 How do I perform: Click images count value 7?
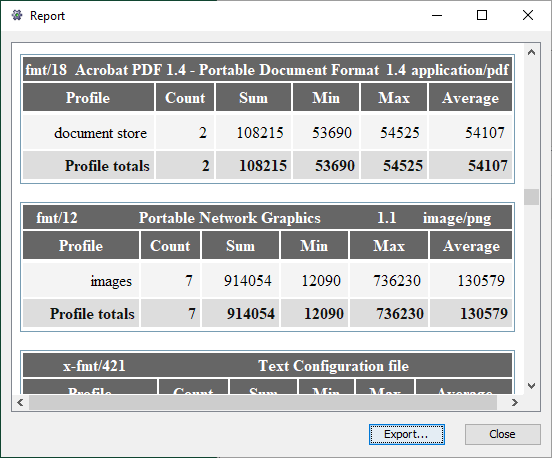tap(170, 281)
